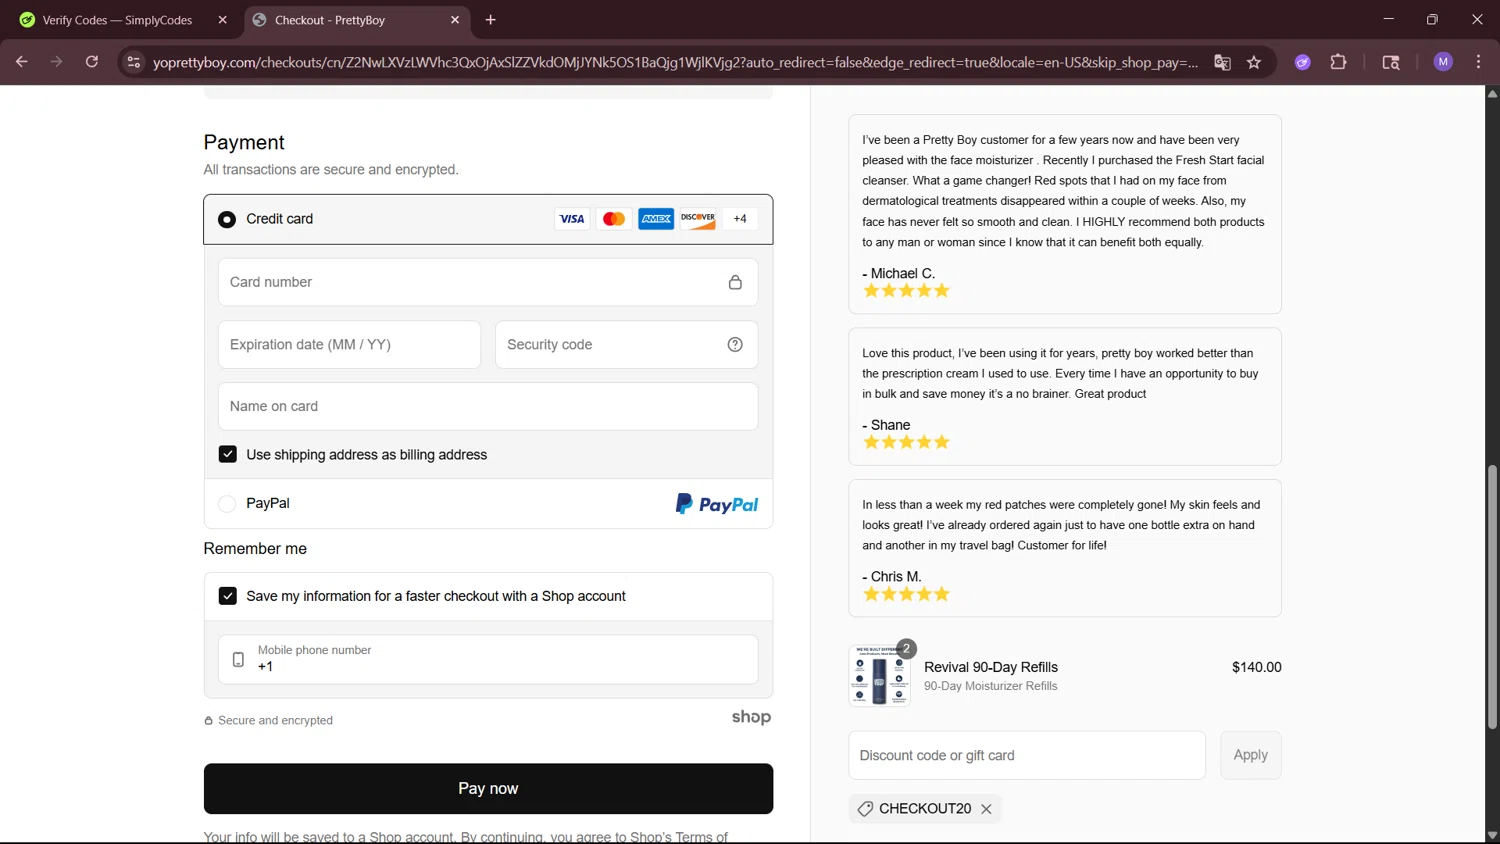Click the CHECKOUT20 tag icon
This screenshot has height=844, width=1500.
click(865, 809)
